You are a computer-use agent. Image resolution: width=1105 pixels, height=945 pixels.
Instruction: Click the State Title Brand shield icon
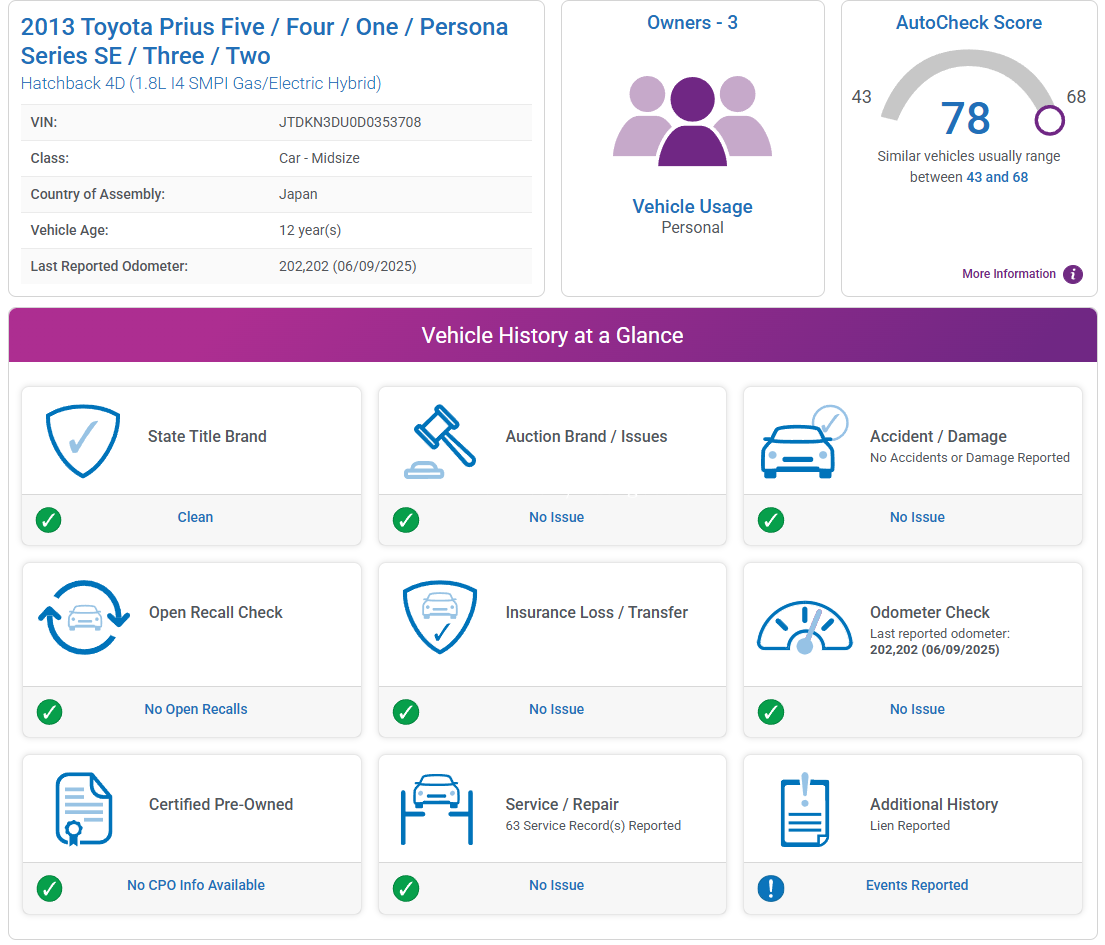pyautogui.click(x=83, y=441)
